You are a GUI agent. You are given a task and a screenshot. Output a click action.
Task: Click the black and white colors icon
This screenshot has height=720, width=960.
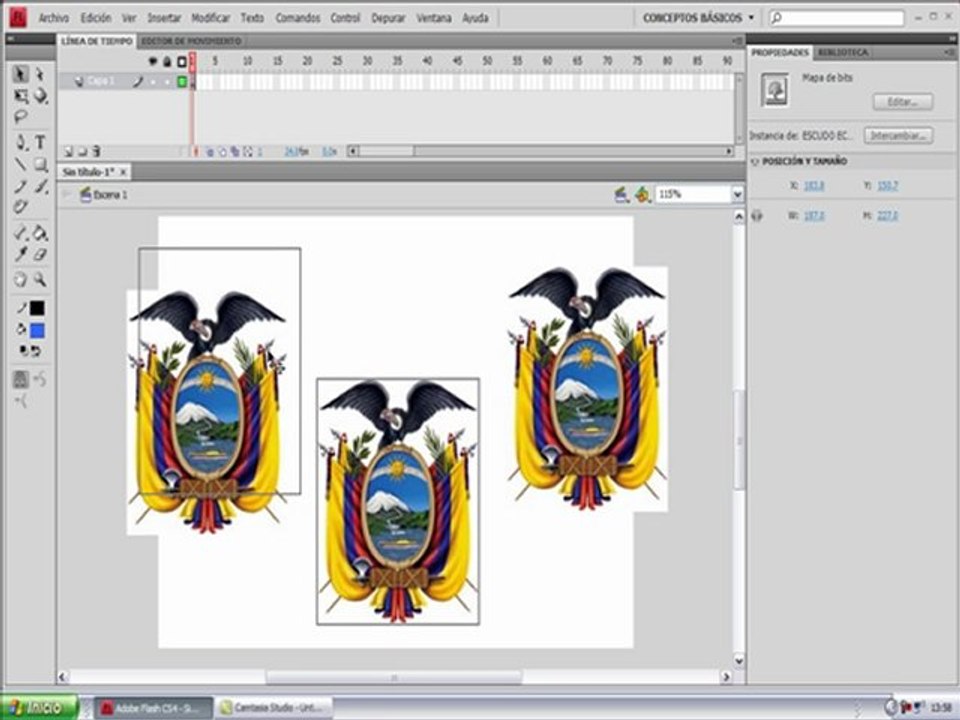tap(23, 351)
